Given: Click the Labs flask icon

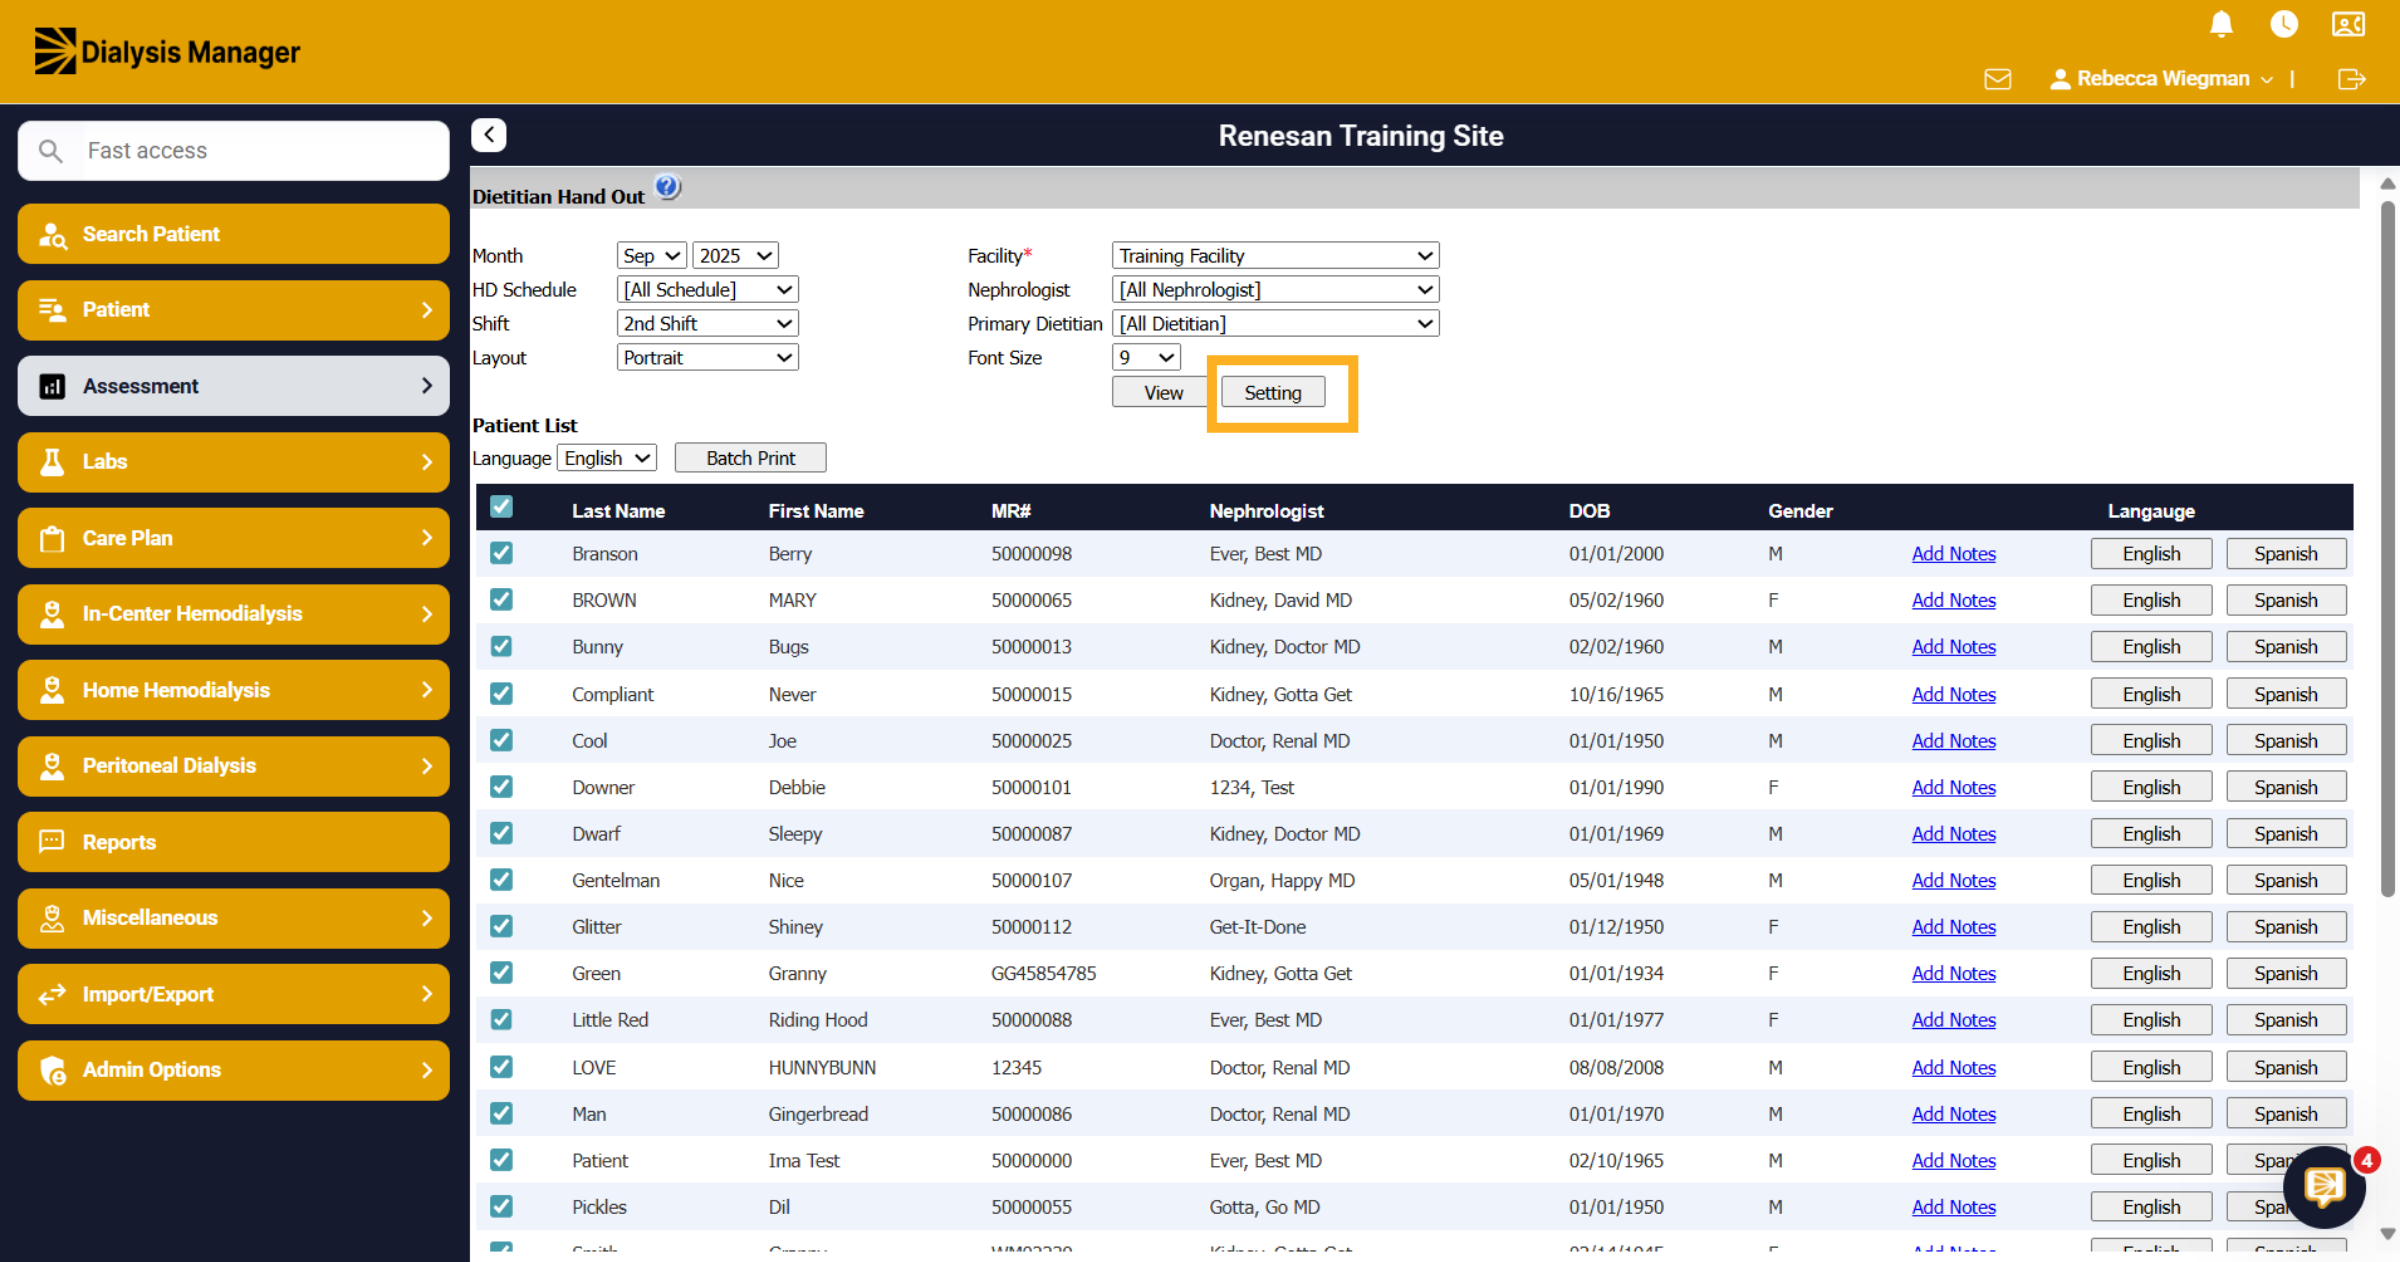Looking at the screenshot, I should click(x=52, y=462).
